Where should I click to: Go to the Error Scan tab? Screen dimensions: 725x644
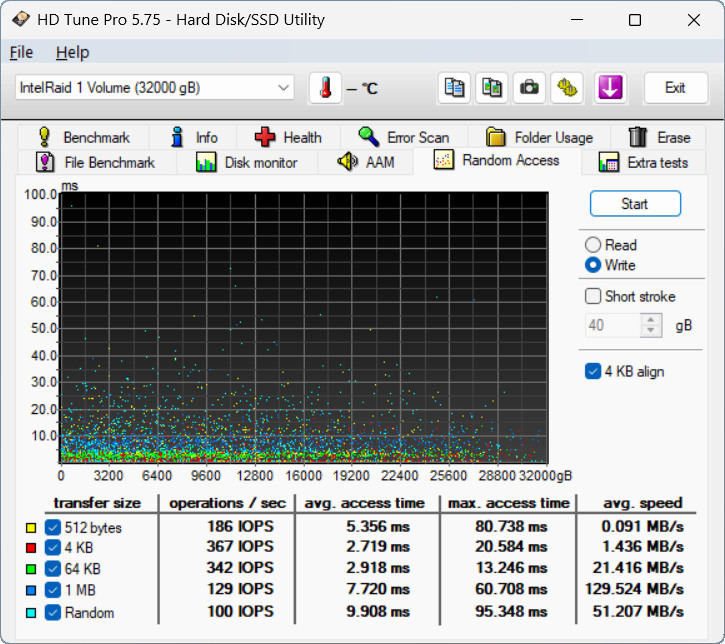[x=404, y=137]
